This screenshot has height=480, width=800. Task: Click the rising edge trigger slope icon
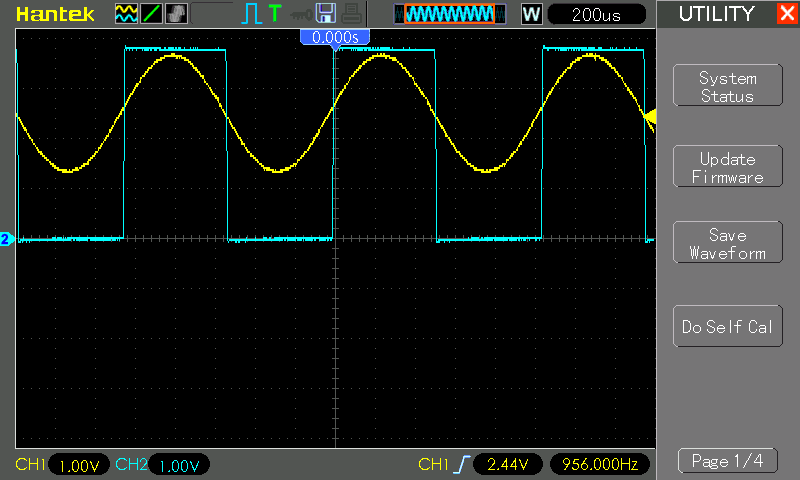click(461, 464)
